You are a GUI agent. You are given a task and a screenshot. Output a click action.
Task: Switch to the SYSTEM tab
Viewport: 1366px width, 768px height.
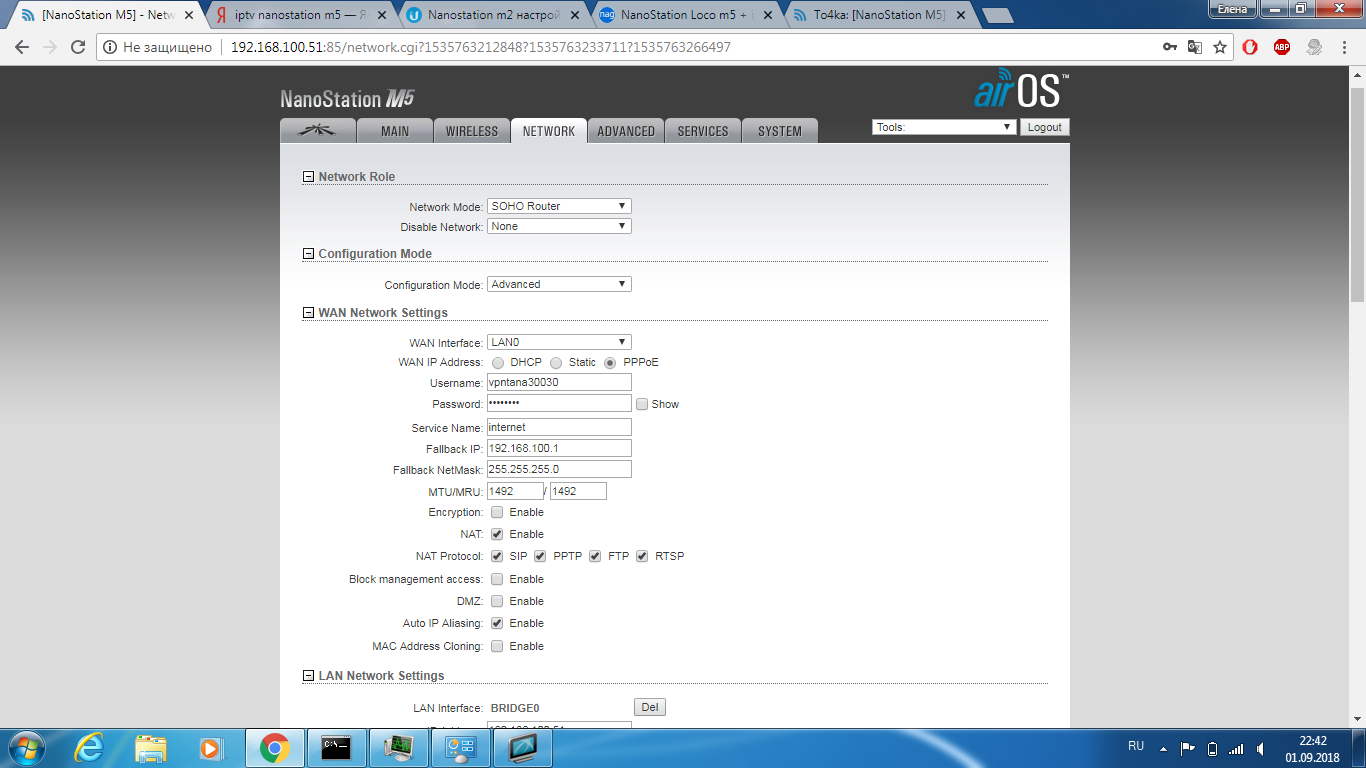click(780, 131)
